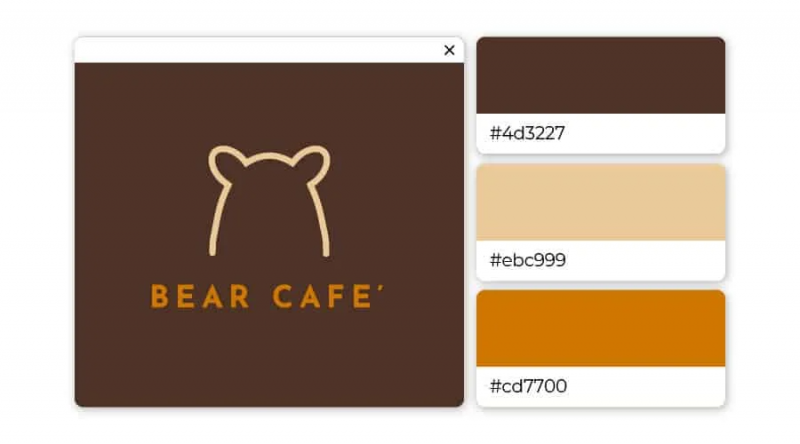Click the #cd7700 hex code text

click(528, 386)
